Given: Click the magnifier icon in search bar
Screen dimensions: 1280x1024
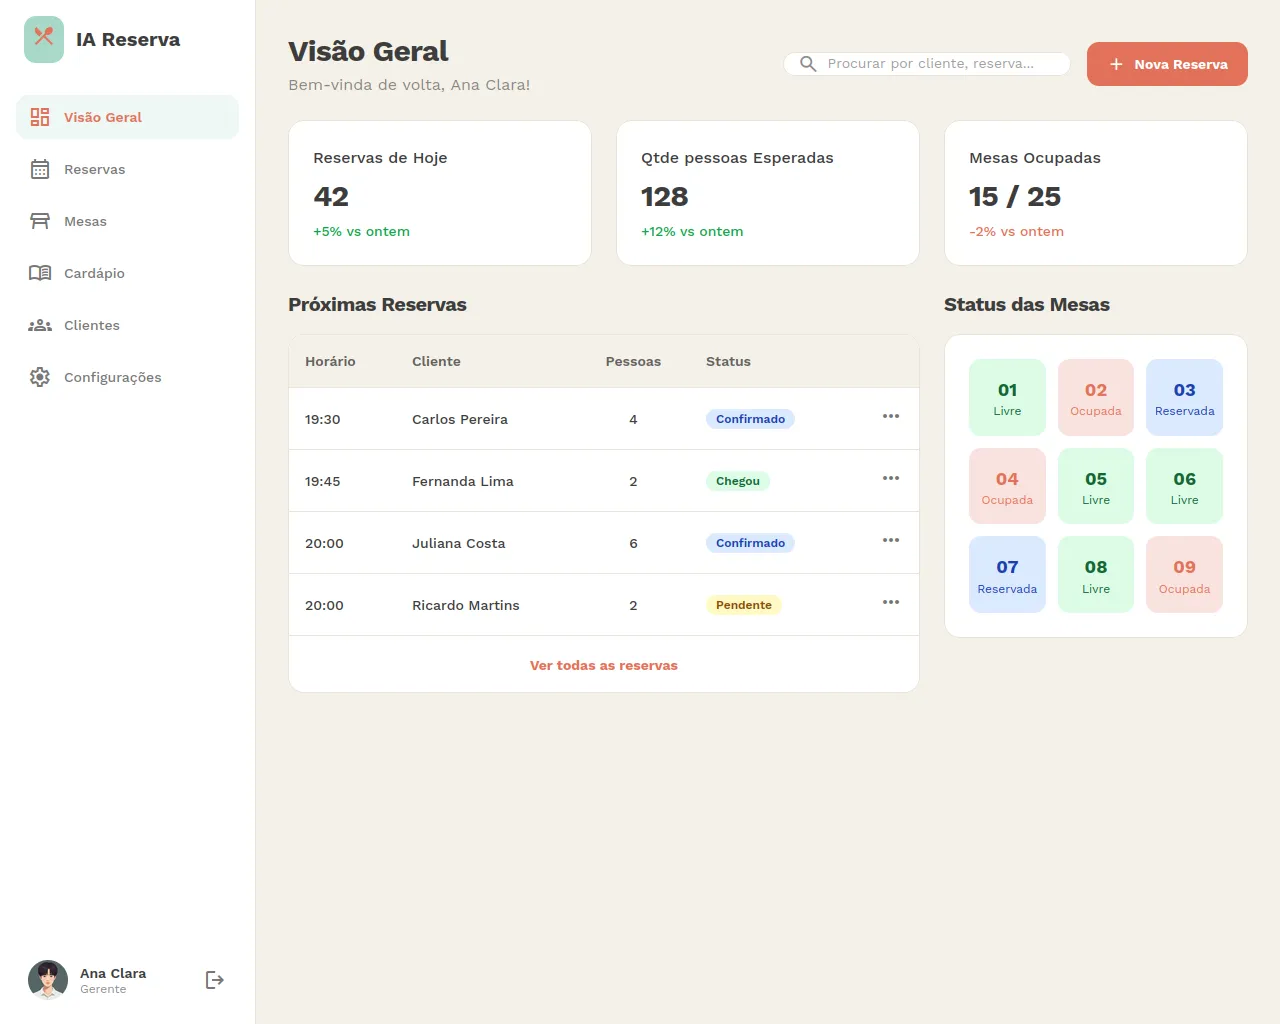Looking at the screenshot, I should click(x=808, y=64).
